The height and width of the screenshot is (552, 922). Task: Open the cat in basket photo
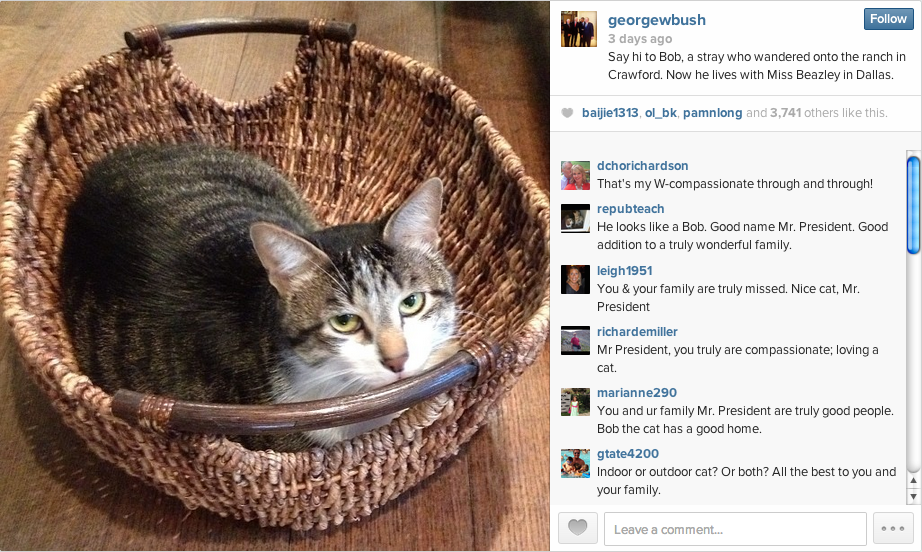coord(275,276)
